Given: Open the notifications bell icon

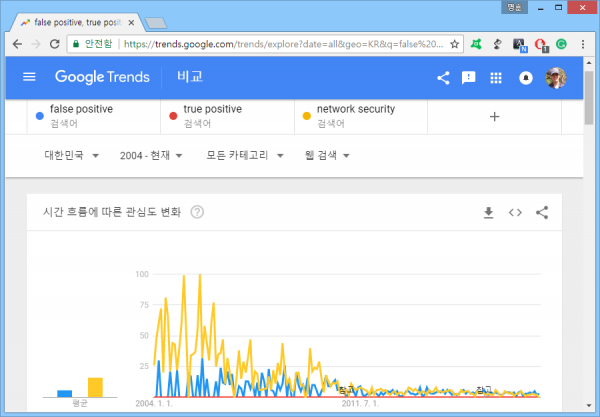Looking at the screenshot, I should [x=526, y=78].
